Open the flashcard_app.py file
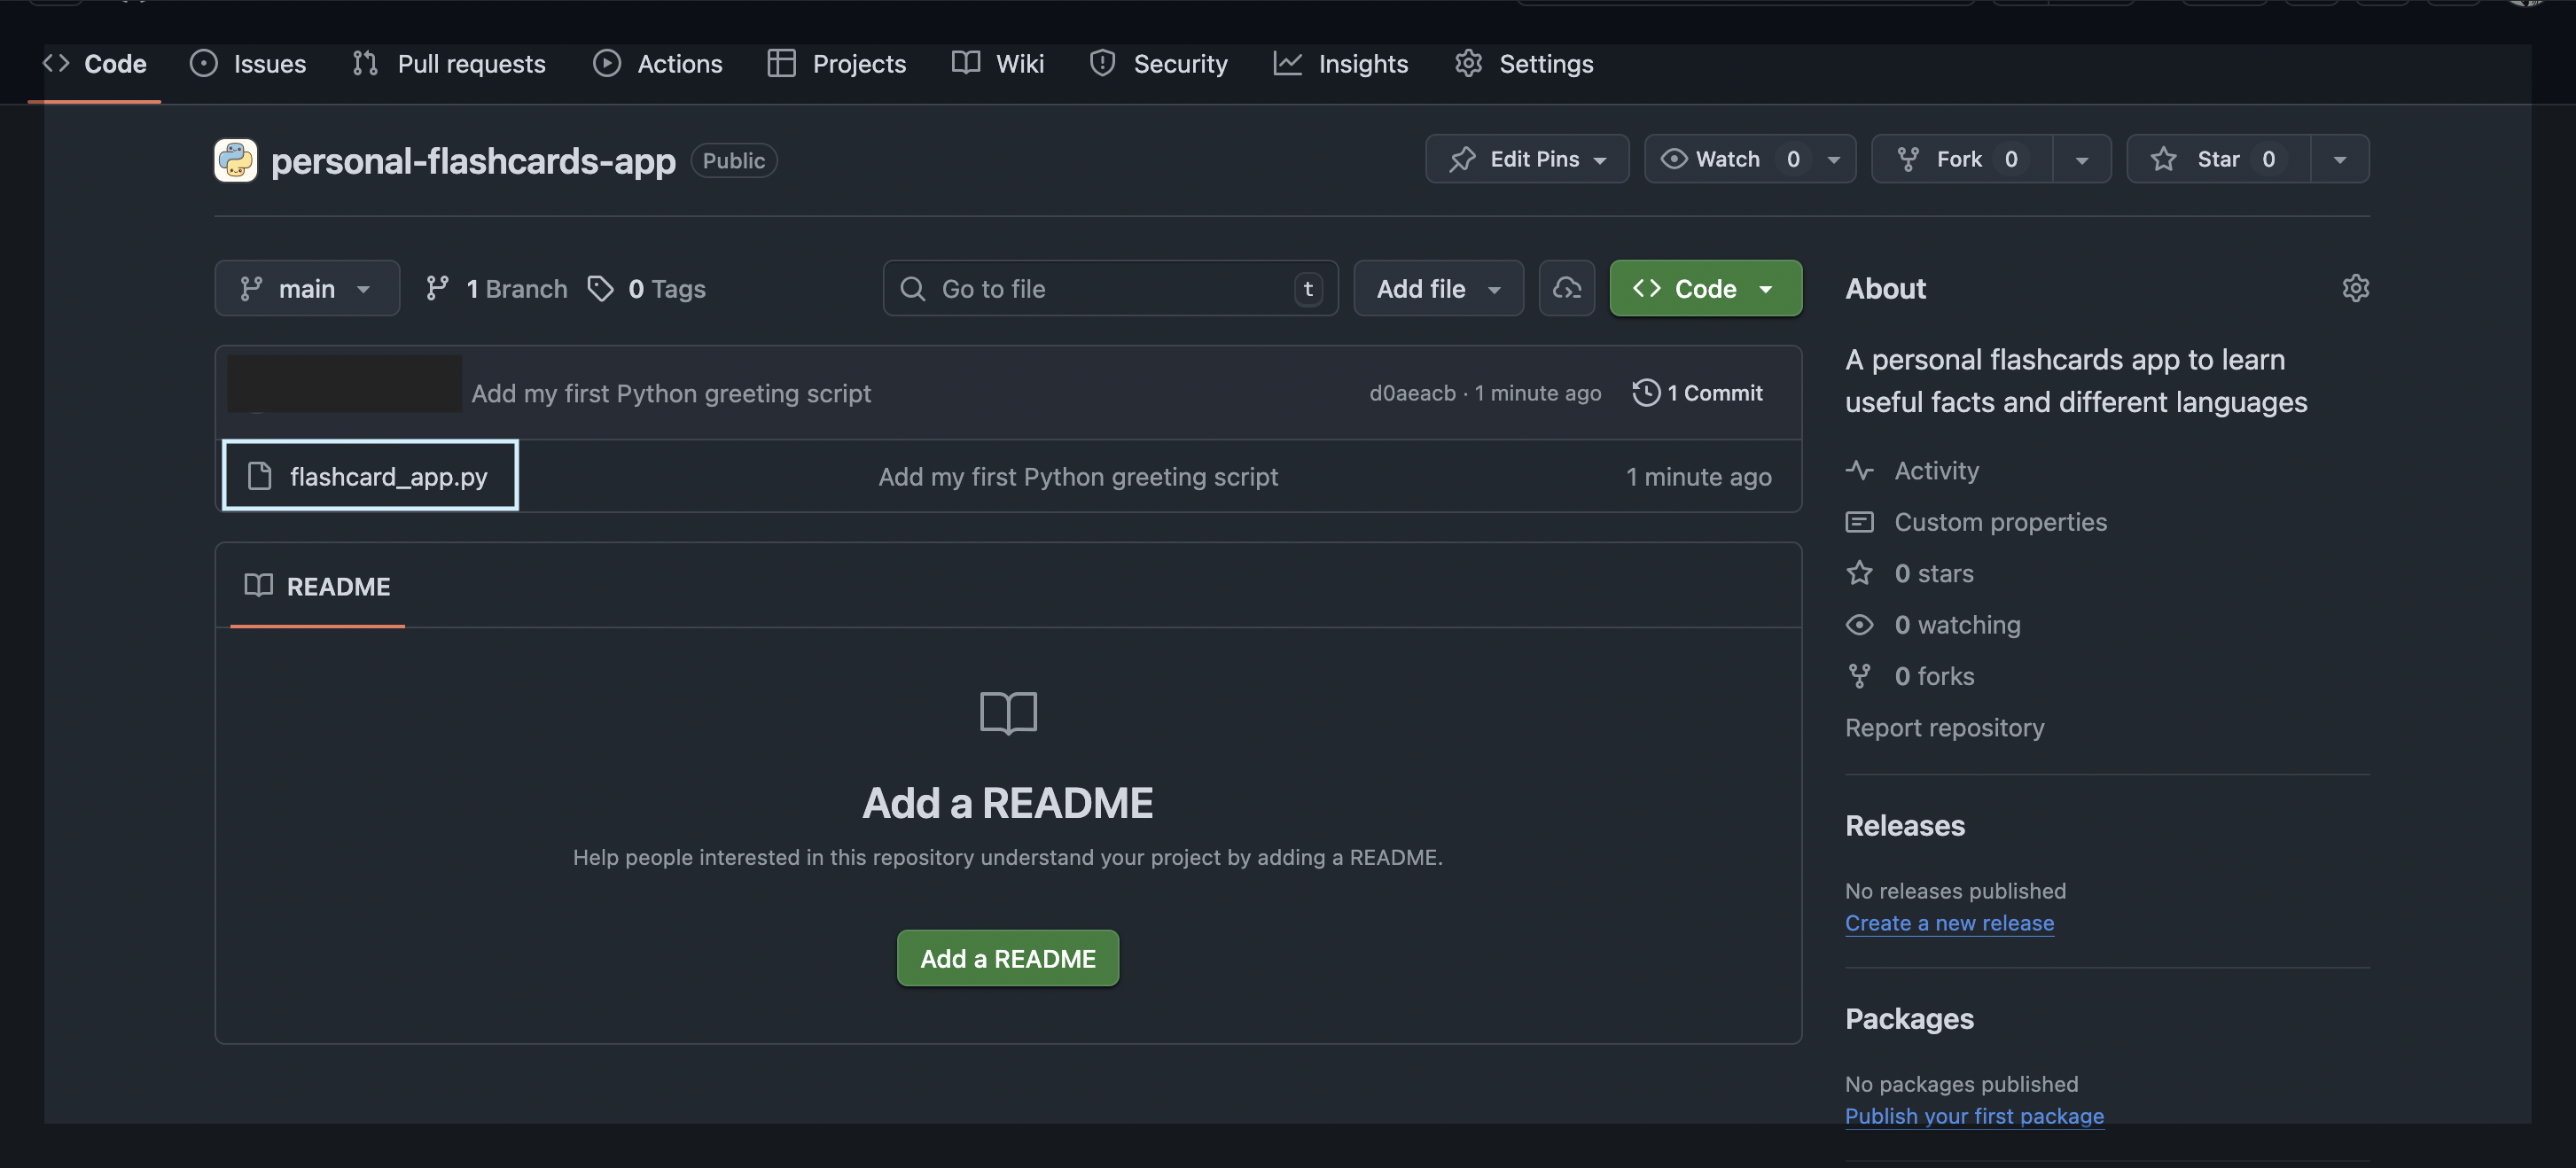The width and height of the screenshot is (2576, 1168). click(388, 476)
